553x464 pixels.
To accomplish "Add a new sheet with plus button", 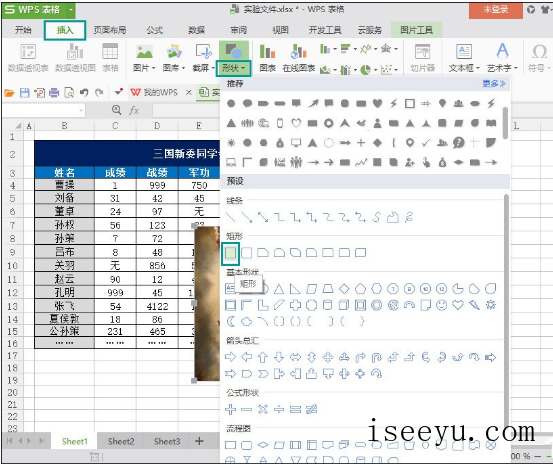I will [199, 441].
